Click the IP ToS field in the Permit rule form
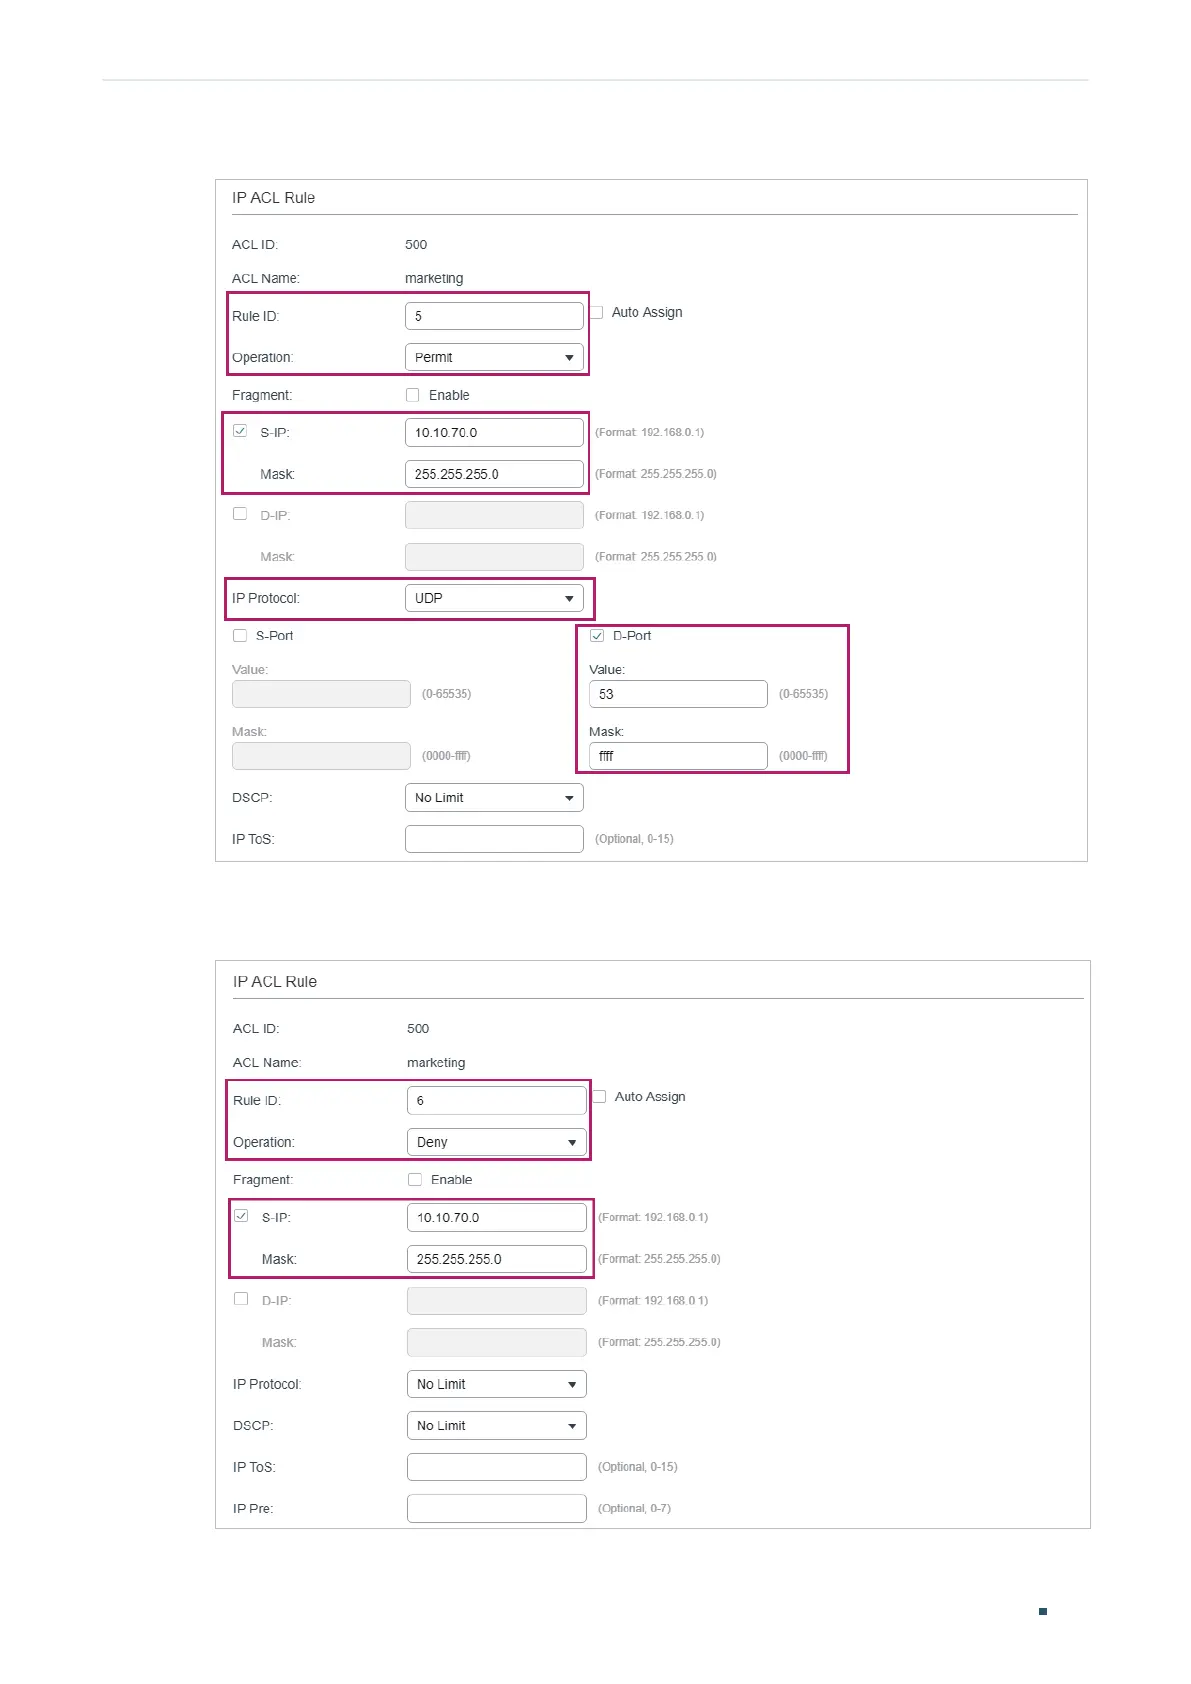 [494, 839]
